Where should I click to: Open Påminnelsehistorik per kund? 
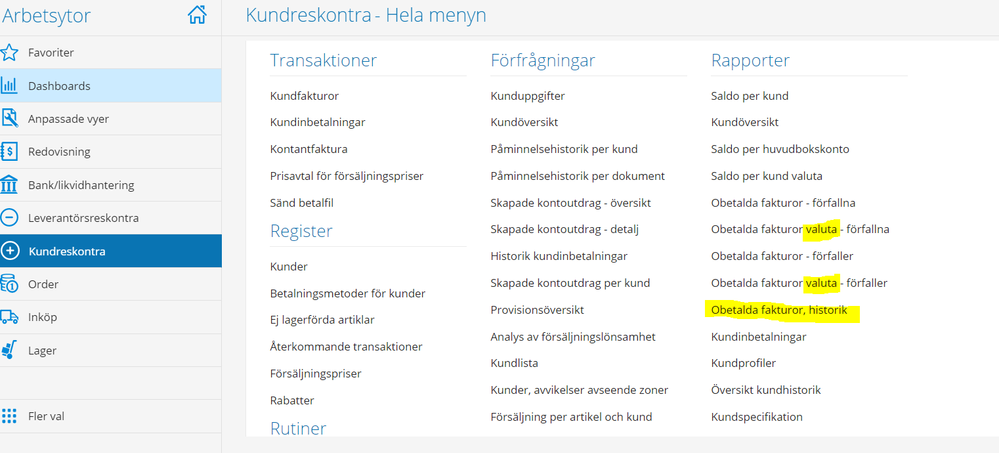click(x=564, y=149)
